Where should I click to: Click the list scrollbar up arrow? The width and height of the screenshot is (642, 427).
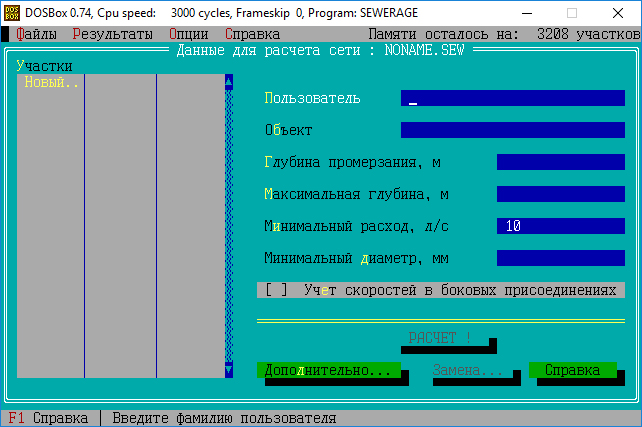[228, 82]
